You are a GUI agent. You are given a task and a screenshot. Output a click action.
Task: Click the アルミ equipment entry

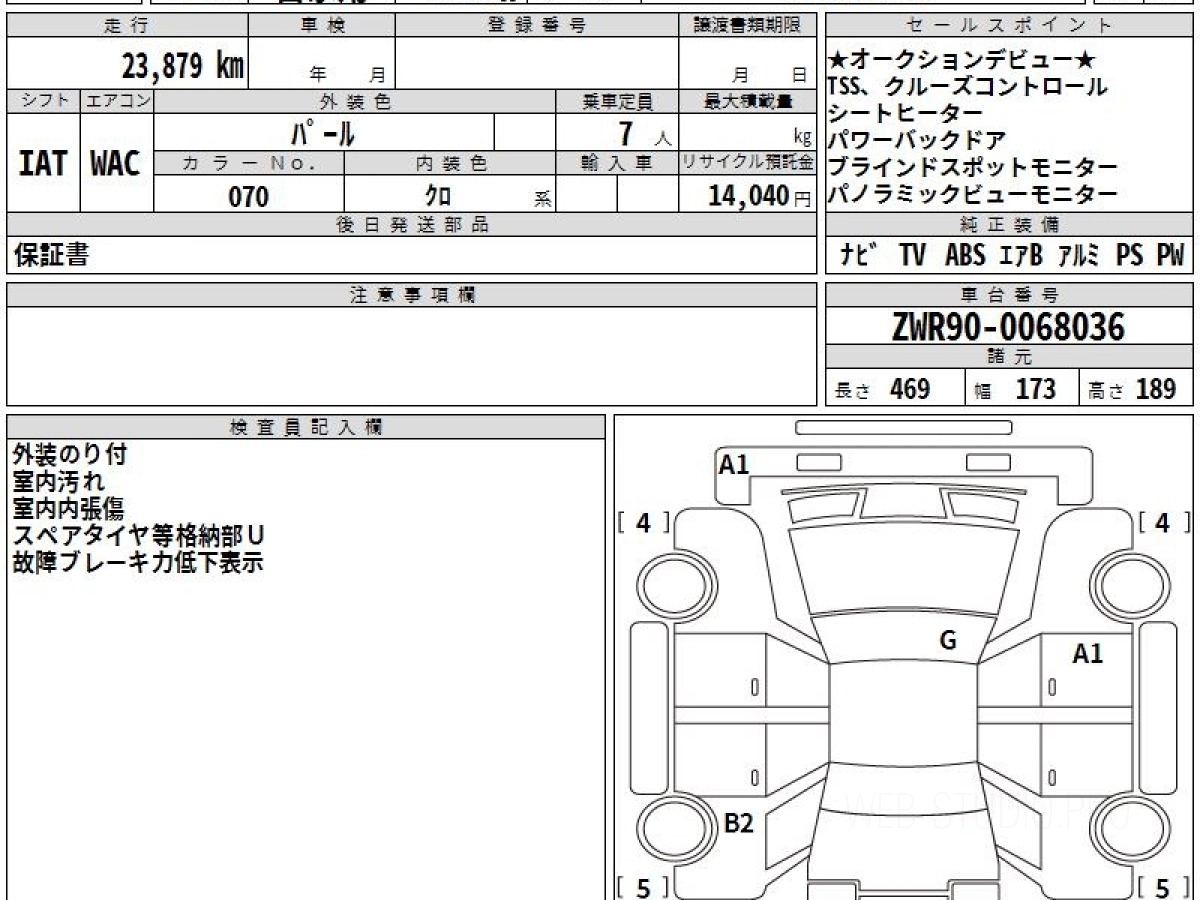(1079, 256)
